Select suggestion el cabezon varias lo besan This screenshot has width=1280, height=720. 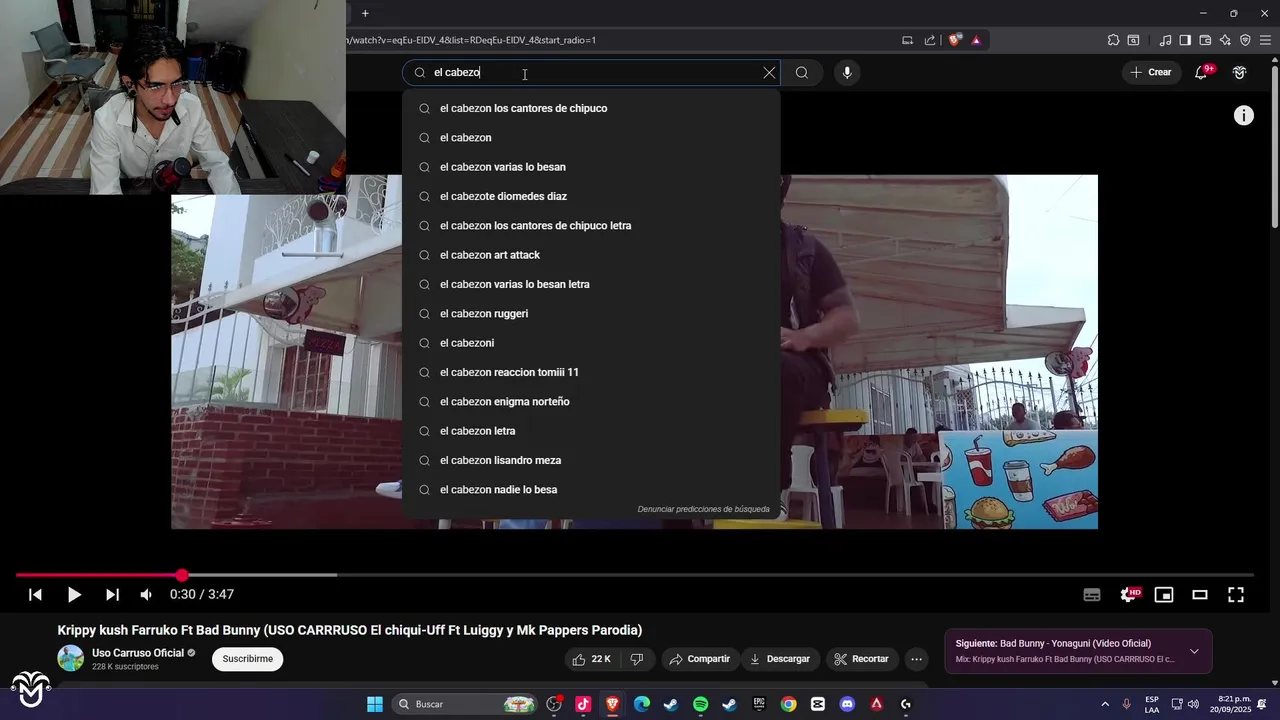(x=591, y=167)
